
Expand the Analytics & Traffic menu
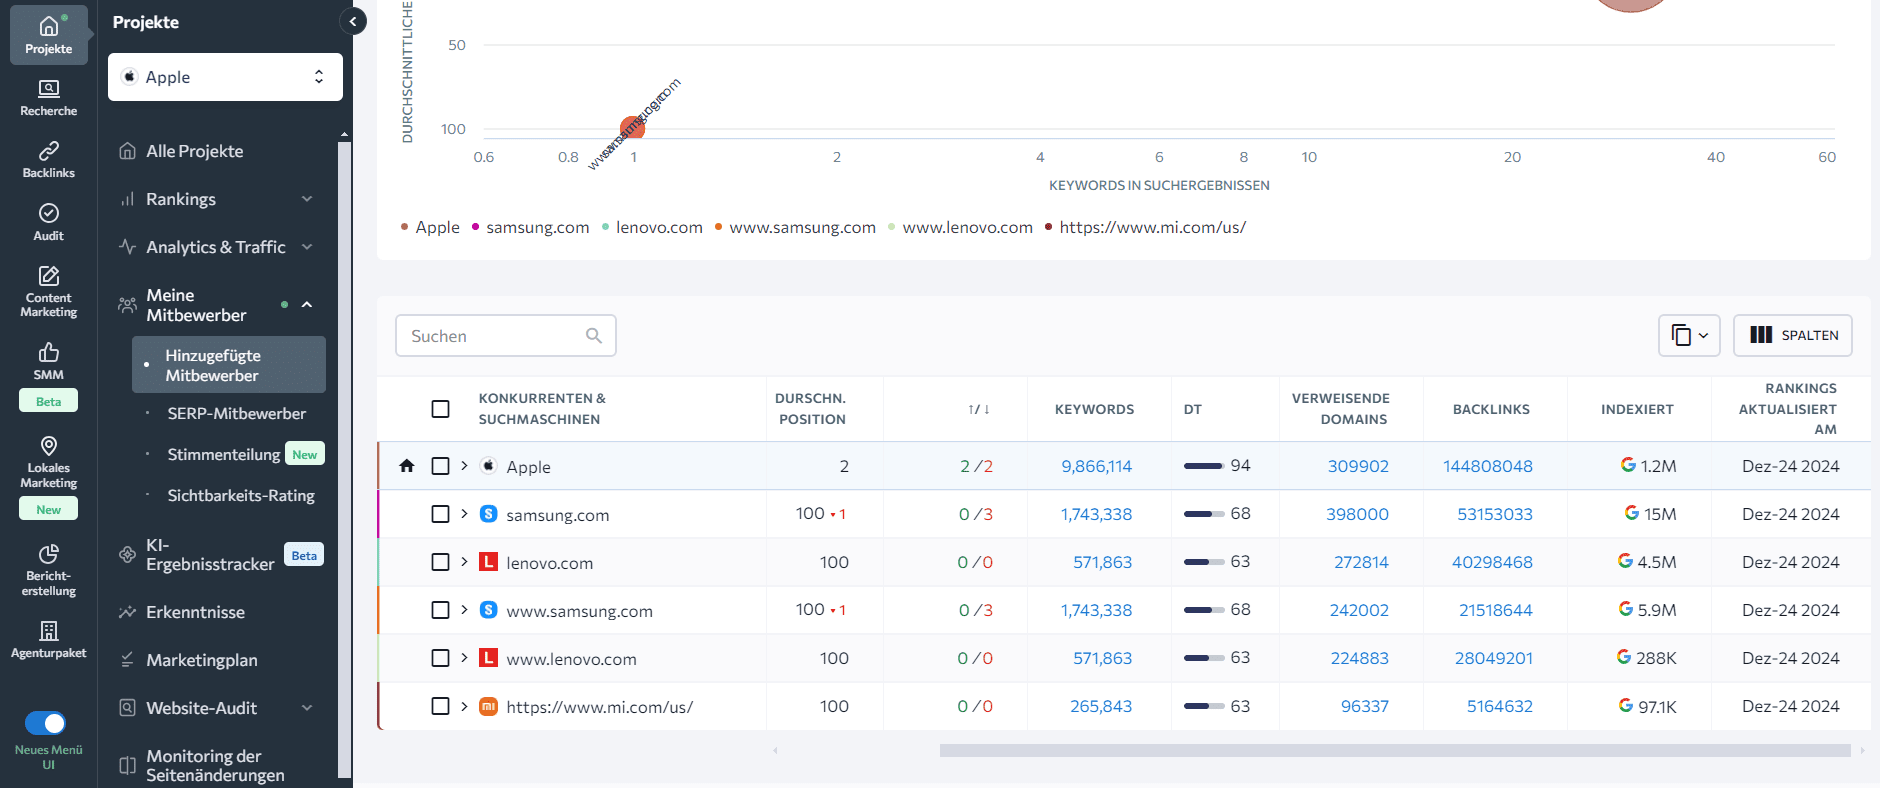coord(307,247)
